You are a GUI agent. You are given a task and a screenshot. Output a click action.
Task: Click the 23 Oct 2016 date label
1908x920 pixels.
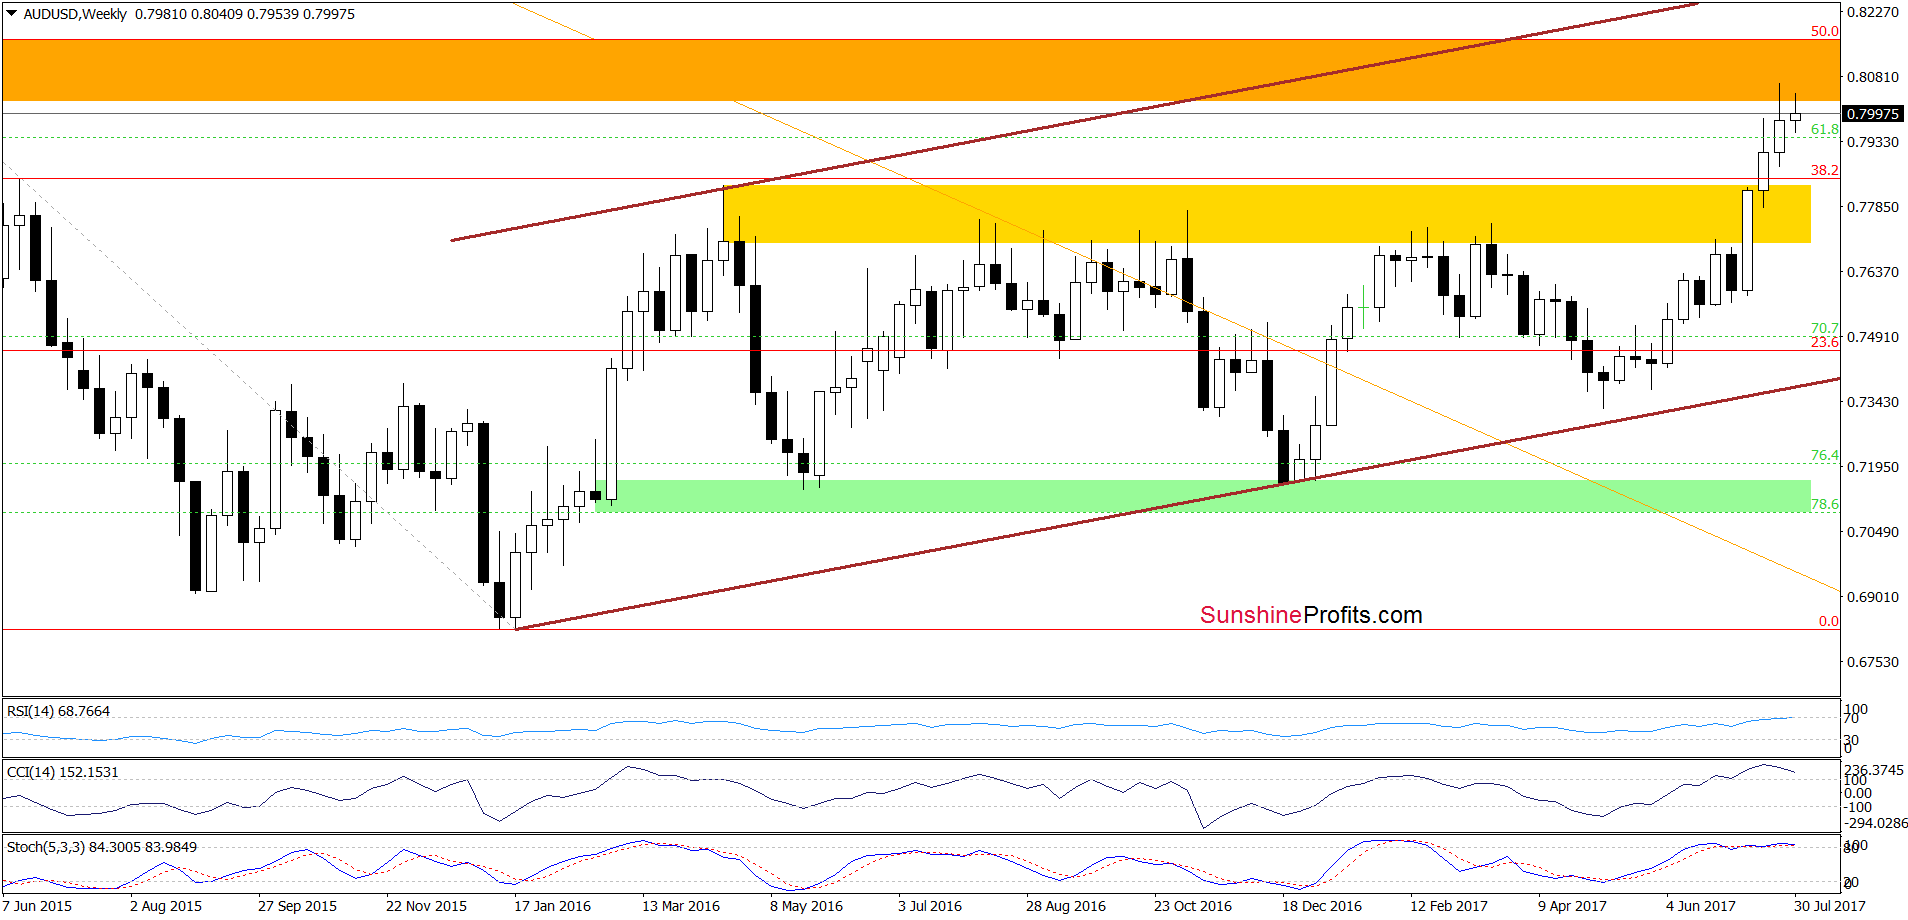click(1193, 906)
